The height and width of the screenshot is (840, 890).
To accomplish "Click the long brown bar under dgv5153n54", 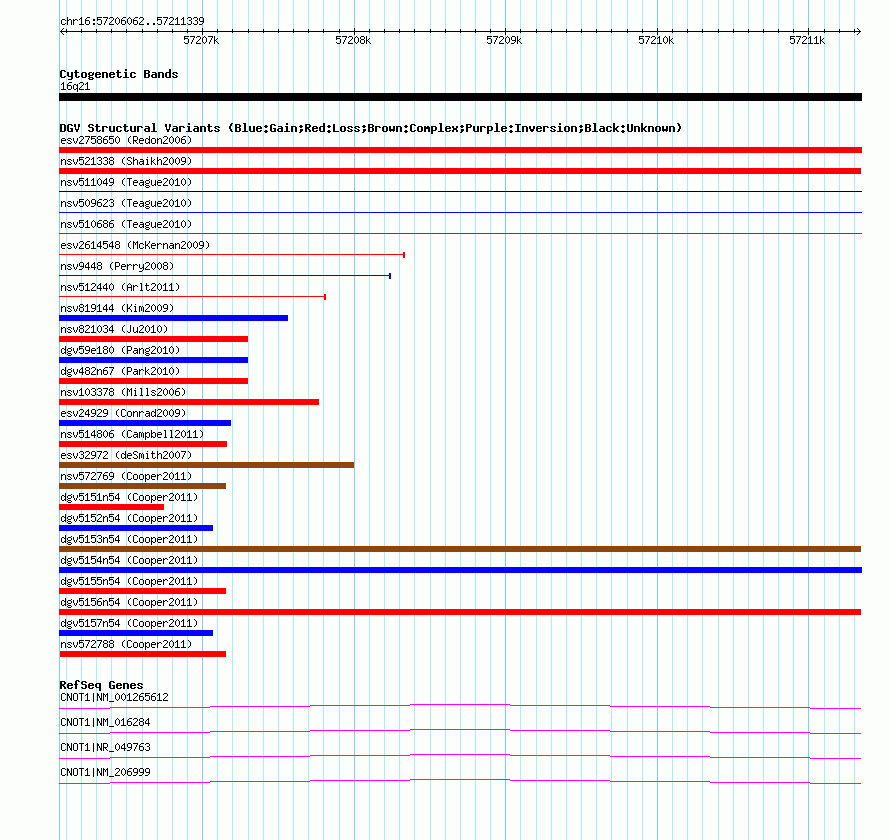I will click(460, 549).
